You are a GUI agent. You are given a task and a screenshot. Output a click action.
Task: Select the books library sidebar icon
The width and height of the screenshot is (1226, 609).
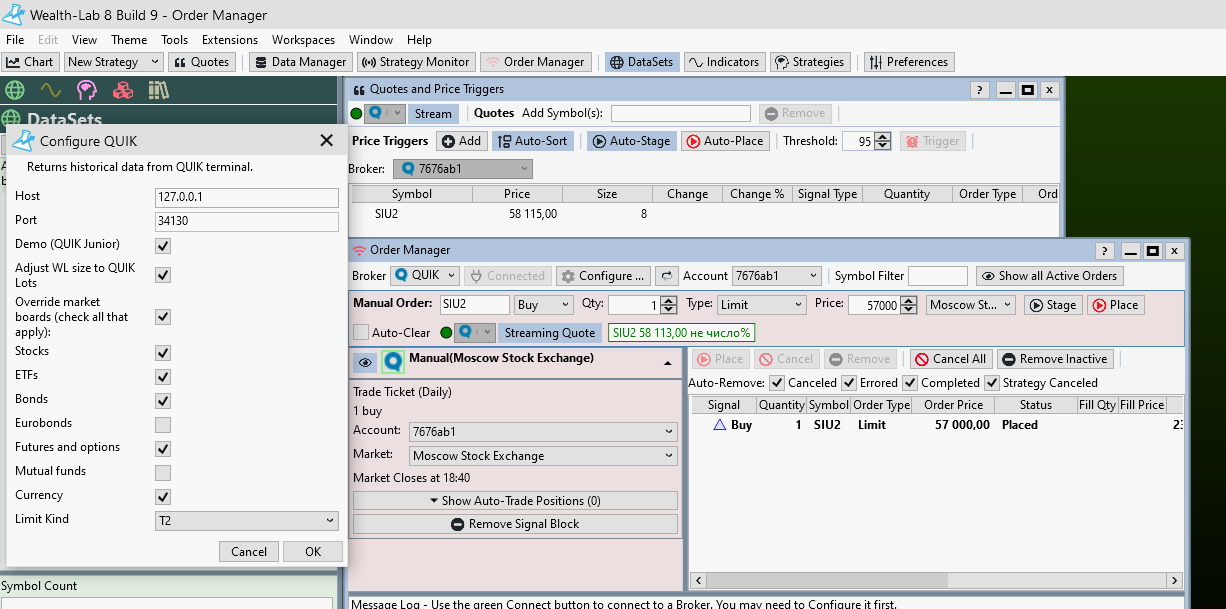(159, 91)
